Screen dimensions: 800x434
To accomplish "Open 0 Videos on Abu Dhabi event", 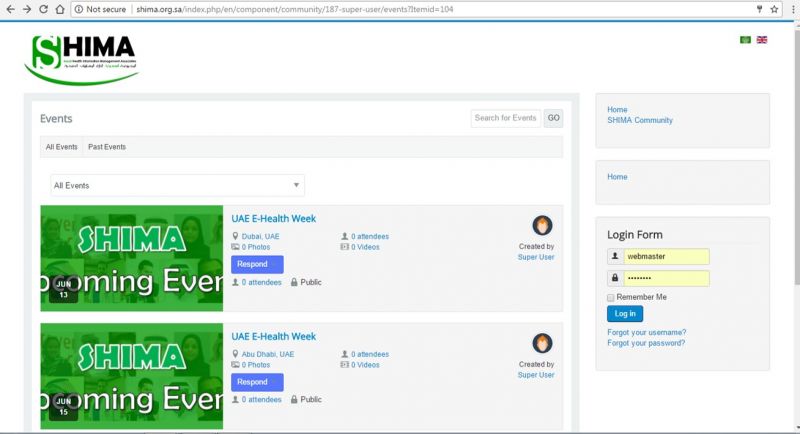I will coord(365,365).
